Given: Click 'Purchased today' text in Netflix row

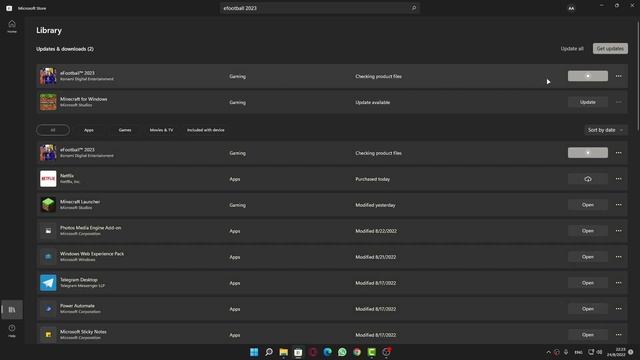Looking at the screenshot, I should [x=373, y=179].
